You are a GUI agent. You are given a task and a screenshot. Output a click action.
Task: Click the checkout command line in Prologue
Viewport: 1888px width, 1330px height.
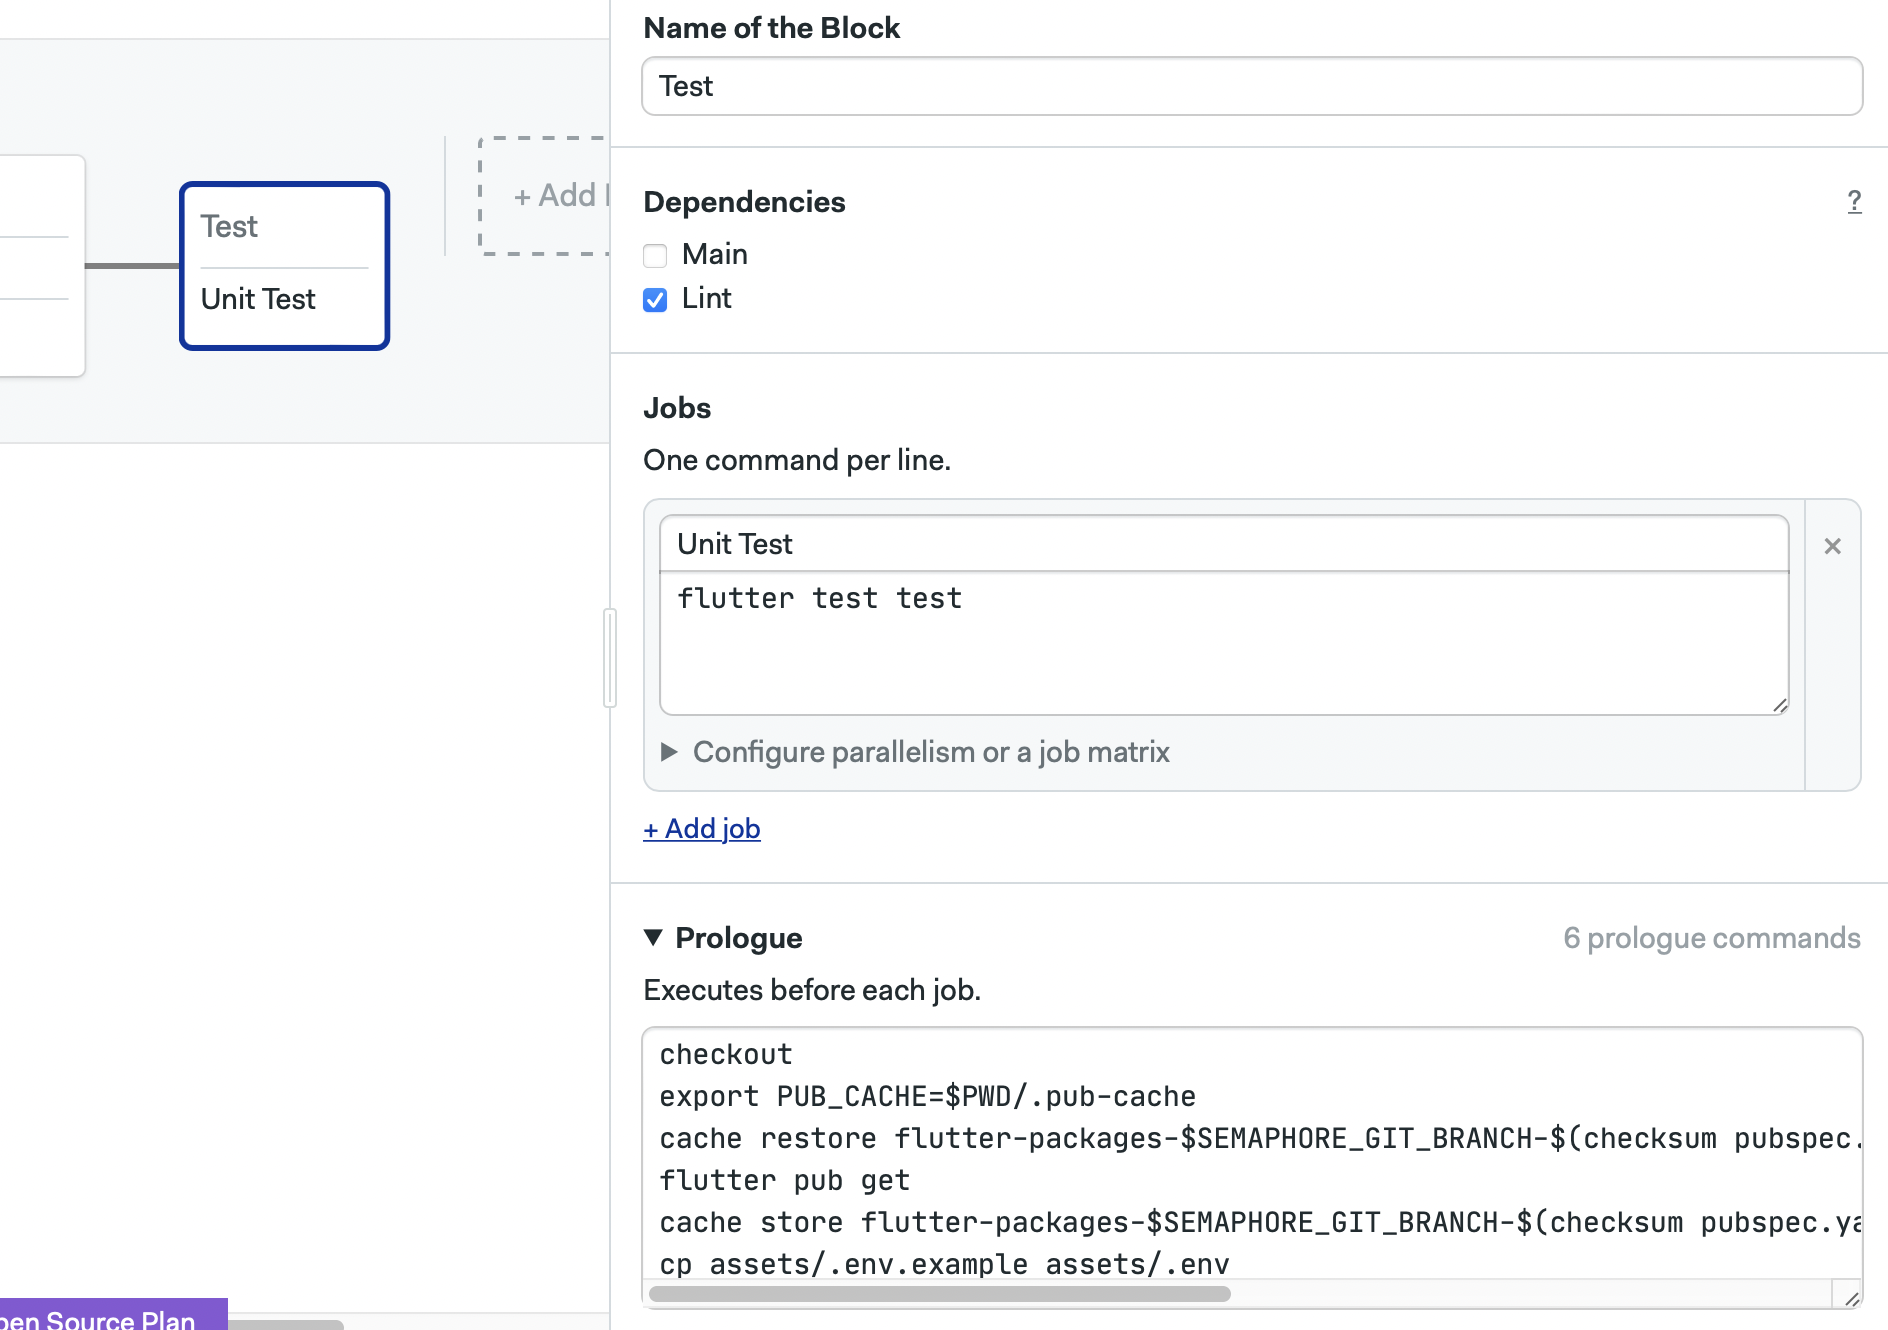point(726,1053)
